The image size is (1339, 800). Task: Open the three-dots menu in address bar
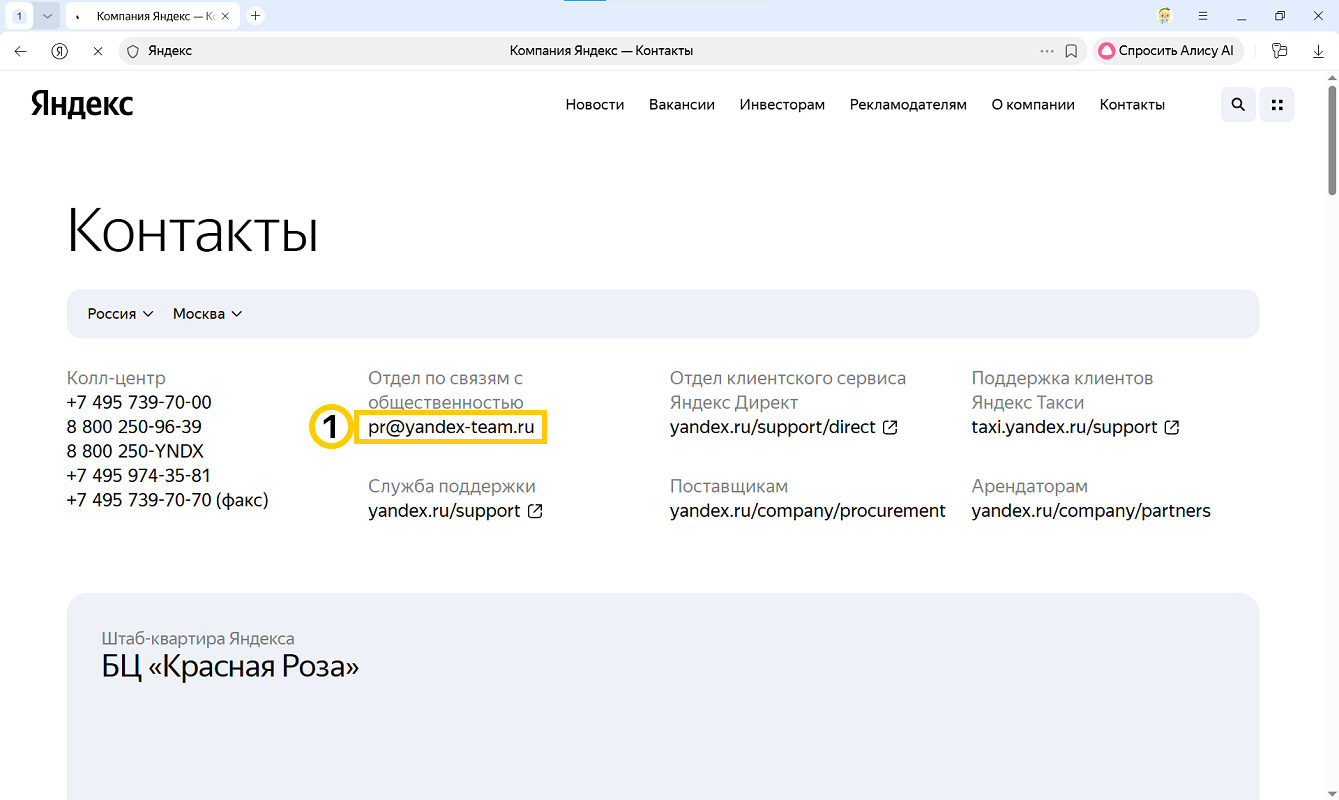coord(1047,51)
